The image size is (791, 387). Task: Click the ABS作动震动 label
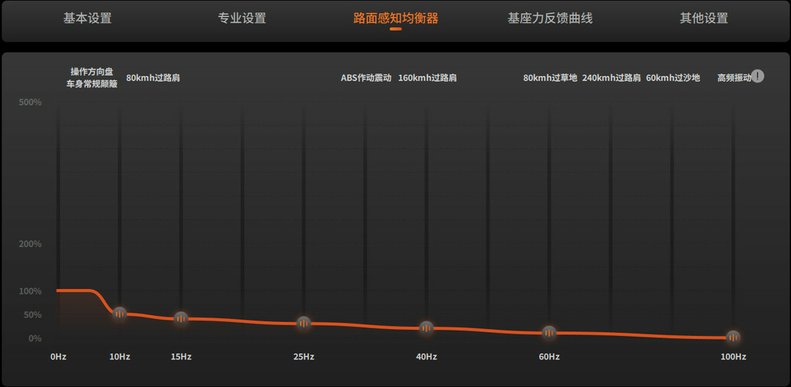(x=366, y=78)
